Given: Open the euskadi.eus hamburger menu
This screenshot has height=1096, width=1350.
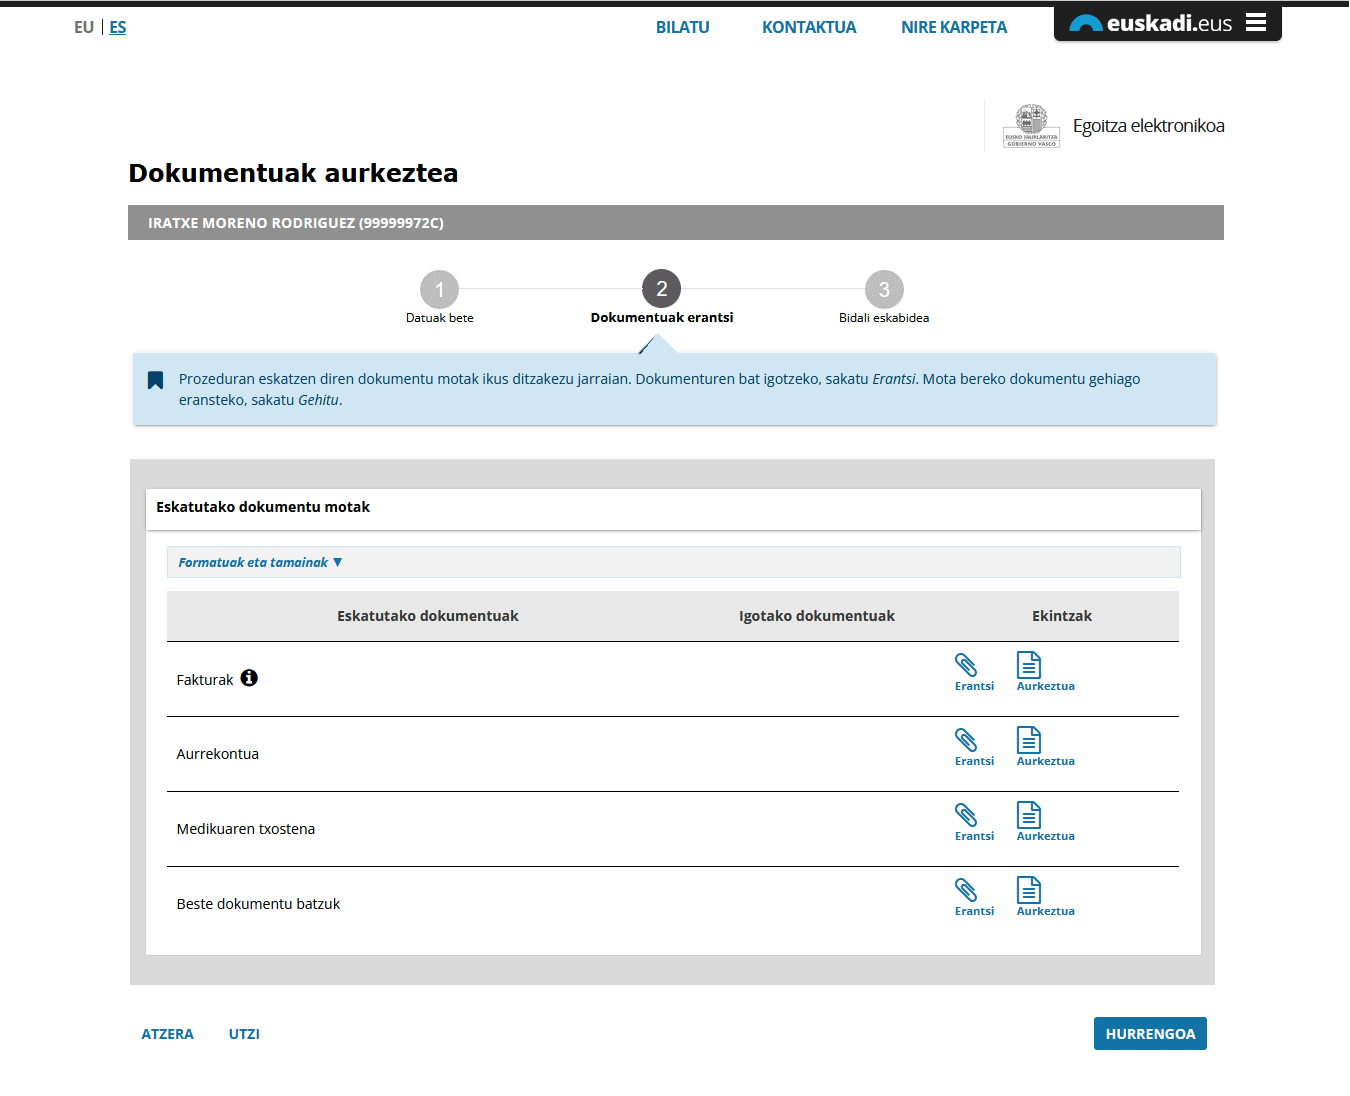Looking at the screenshot, I should (x=1256, y=23).
